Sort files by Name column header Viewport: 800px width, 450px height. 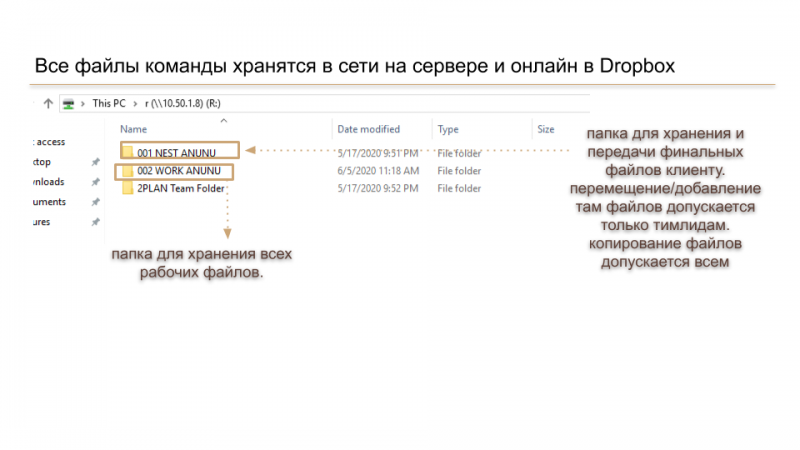click(x=133, y=129)
